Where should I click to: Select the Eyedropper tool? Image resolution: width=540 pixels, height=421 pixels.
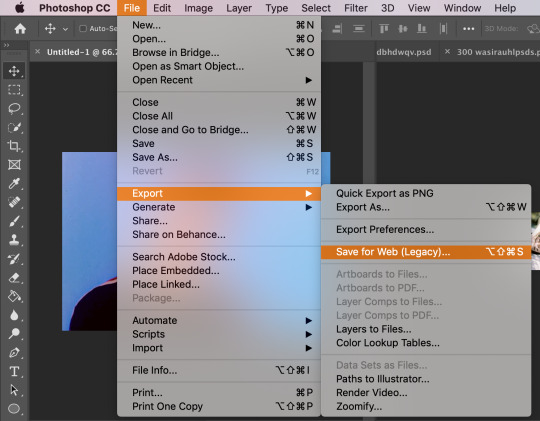coord(14,183)
